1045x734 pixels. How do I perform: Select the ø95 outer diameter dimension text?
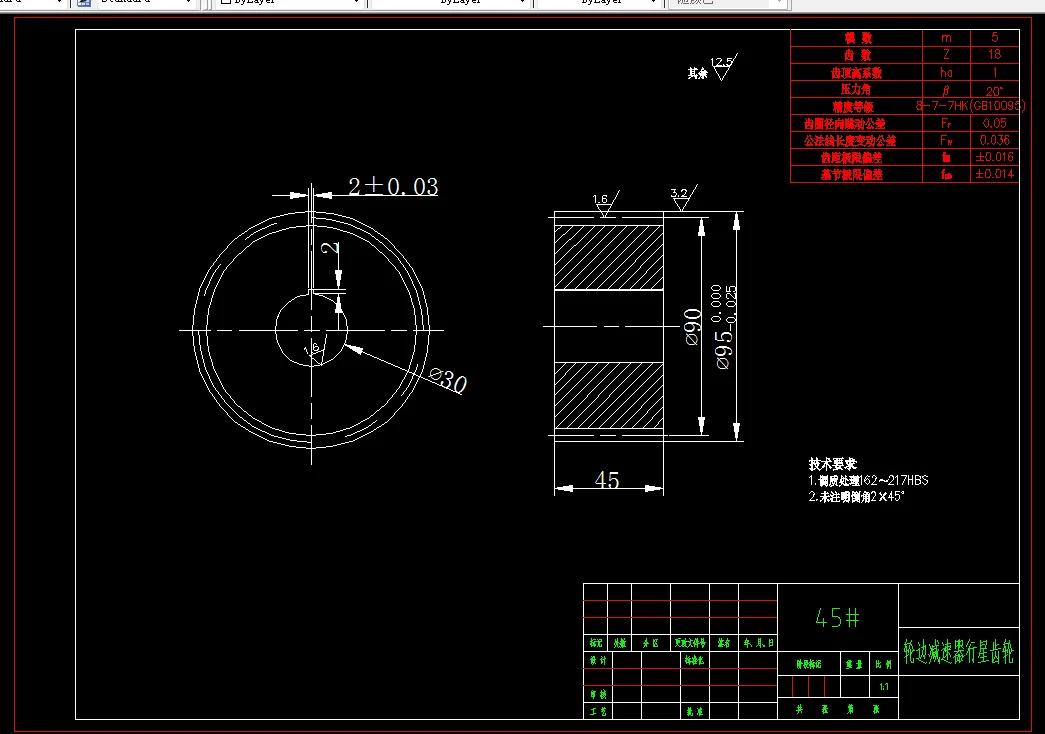click(x=723, y=349)
